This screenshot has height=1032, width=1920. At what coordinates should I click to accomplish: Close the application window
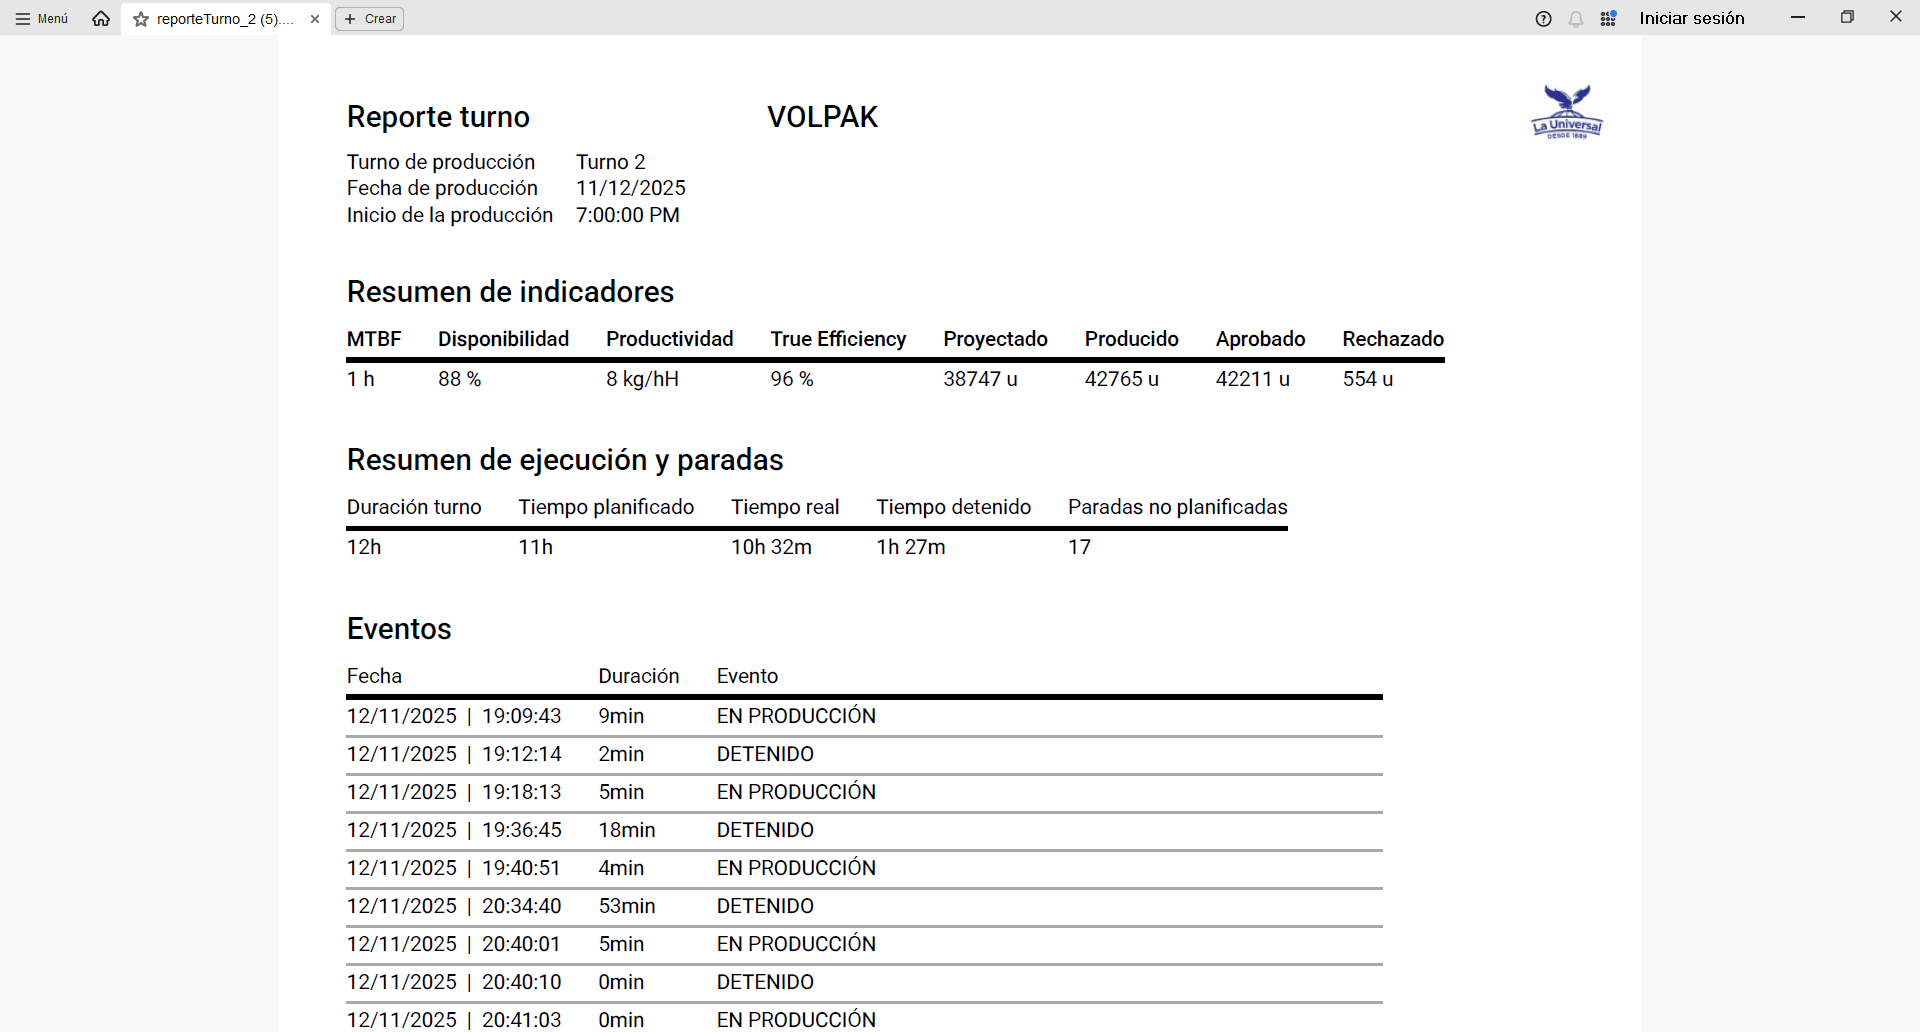pos(1895,17)
